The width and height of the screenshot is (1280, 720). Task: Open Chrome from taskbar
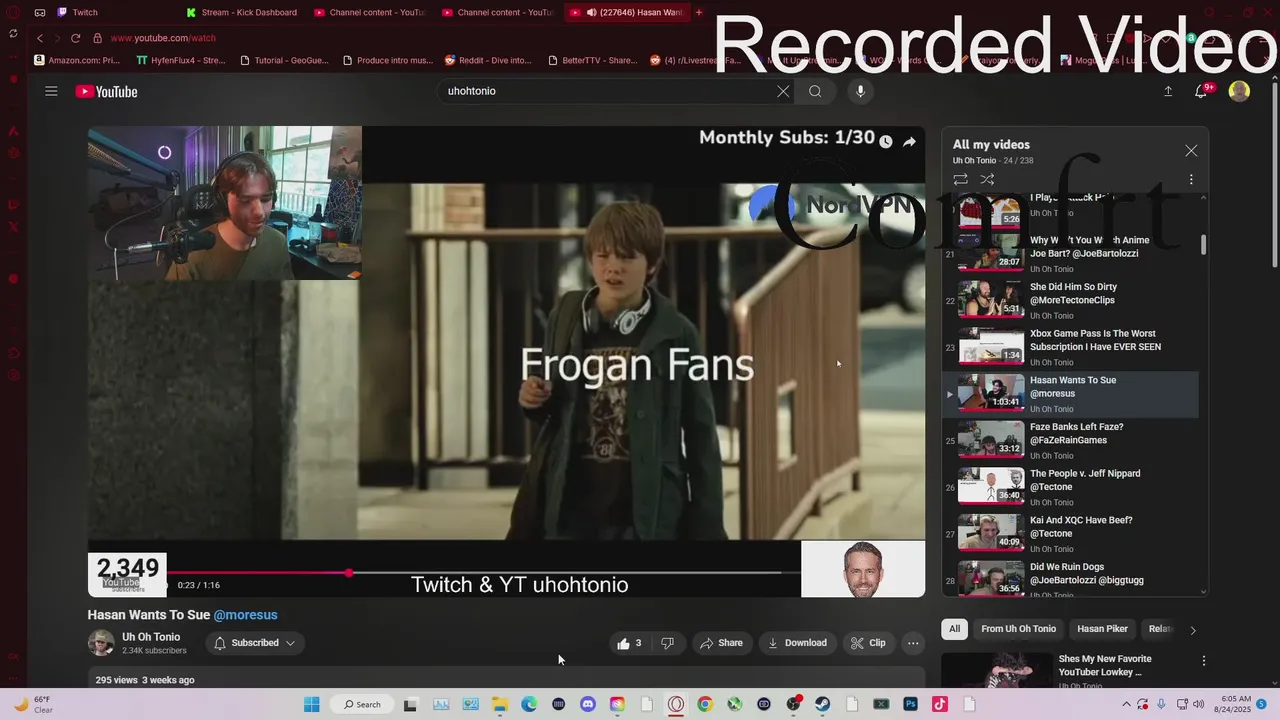point(705,704)
